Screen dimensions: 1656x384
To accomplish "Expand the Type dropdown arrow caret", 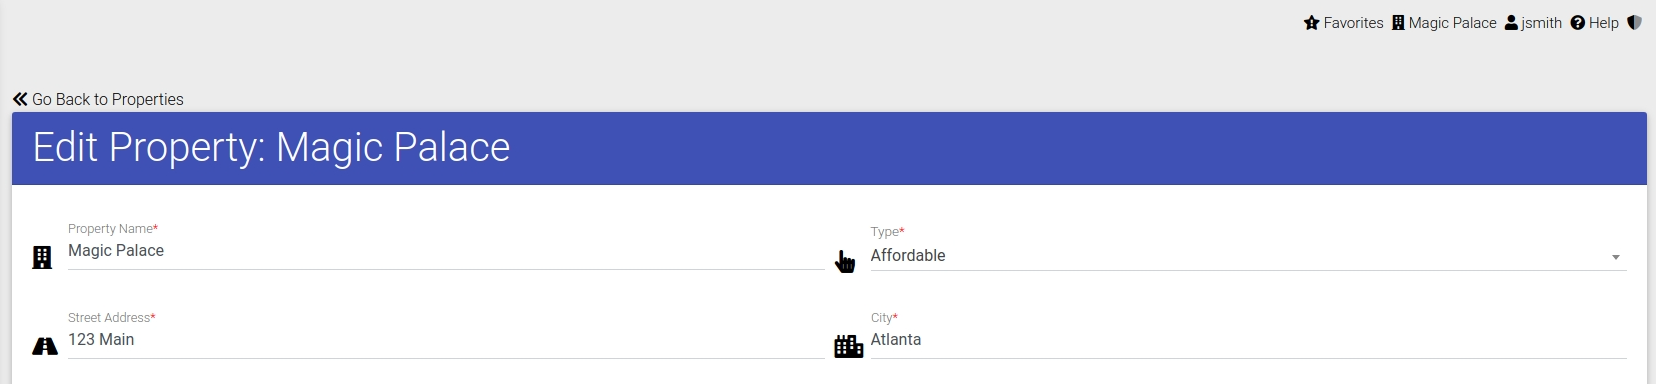I will pos(1615,258).
